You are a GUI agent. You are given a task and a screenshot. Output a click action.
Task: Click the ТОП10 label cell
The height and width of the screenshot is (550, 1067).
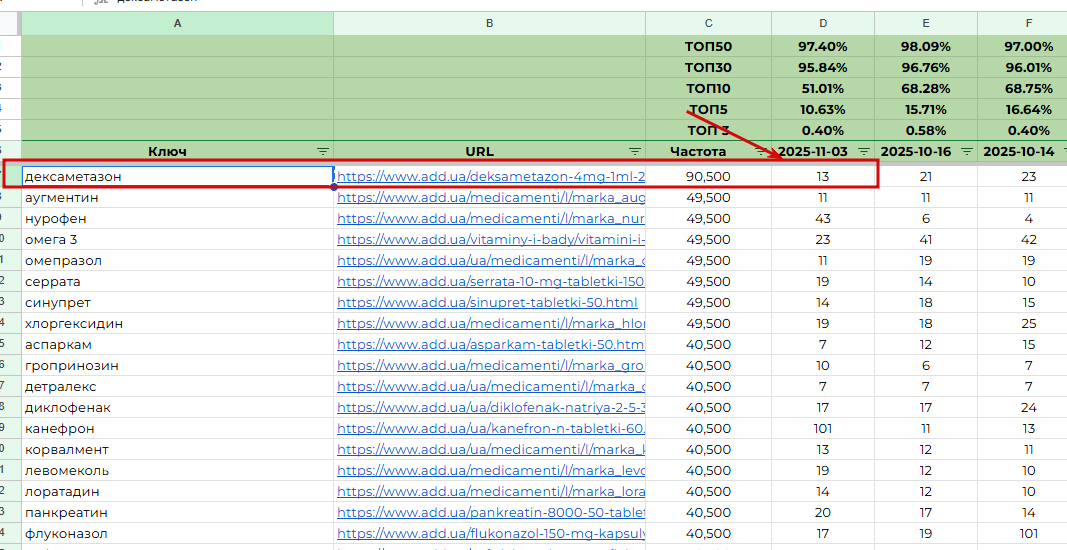pos(708,88)
